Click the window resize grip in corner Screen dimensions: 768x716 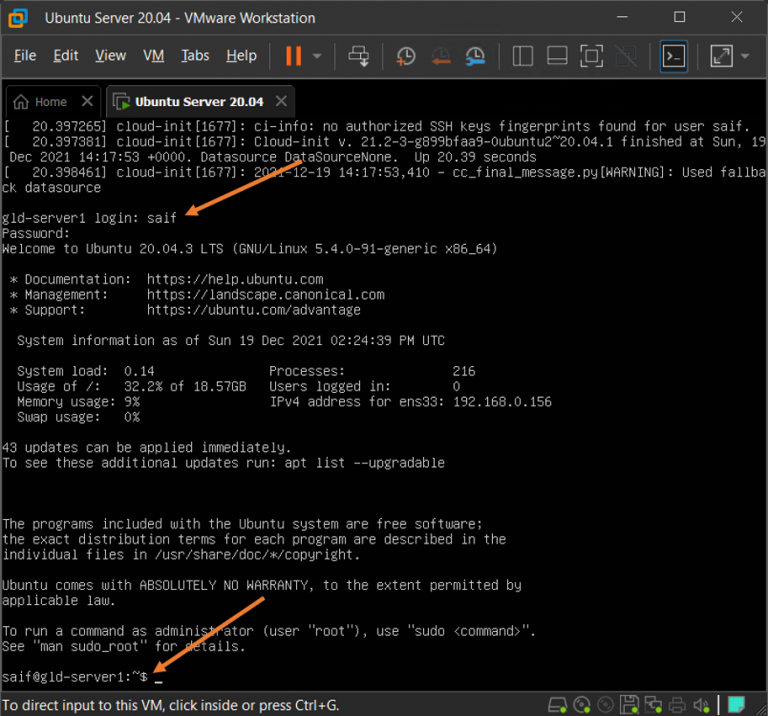click(761, 709)
